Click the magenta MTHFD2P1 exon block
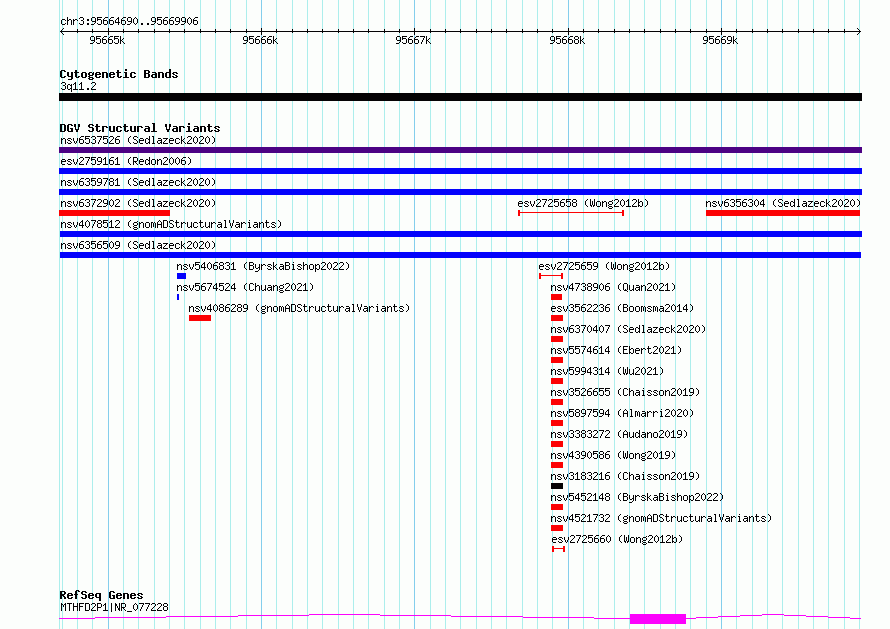The width and height of the screenshot is (890, 629). coord(658,619)
